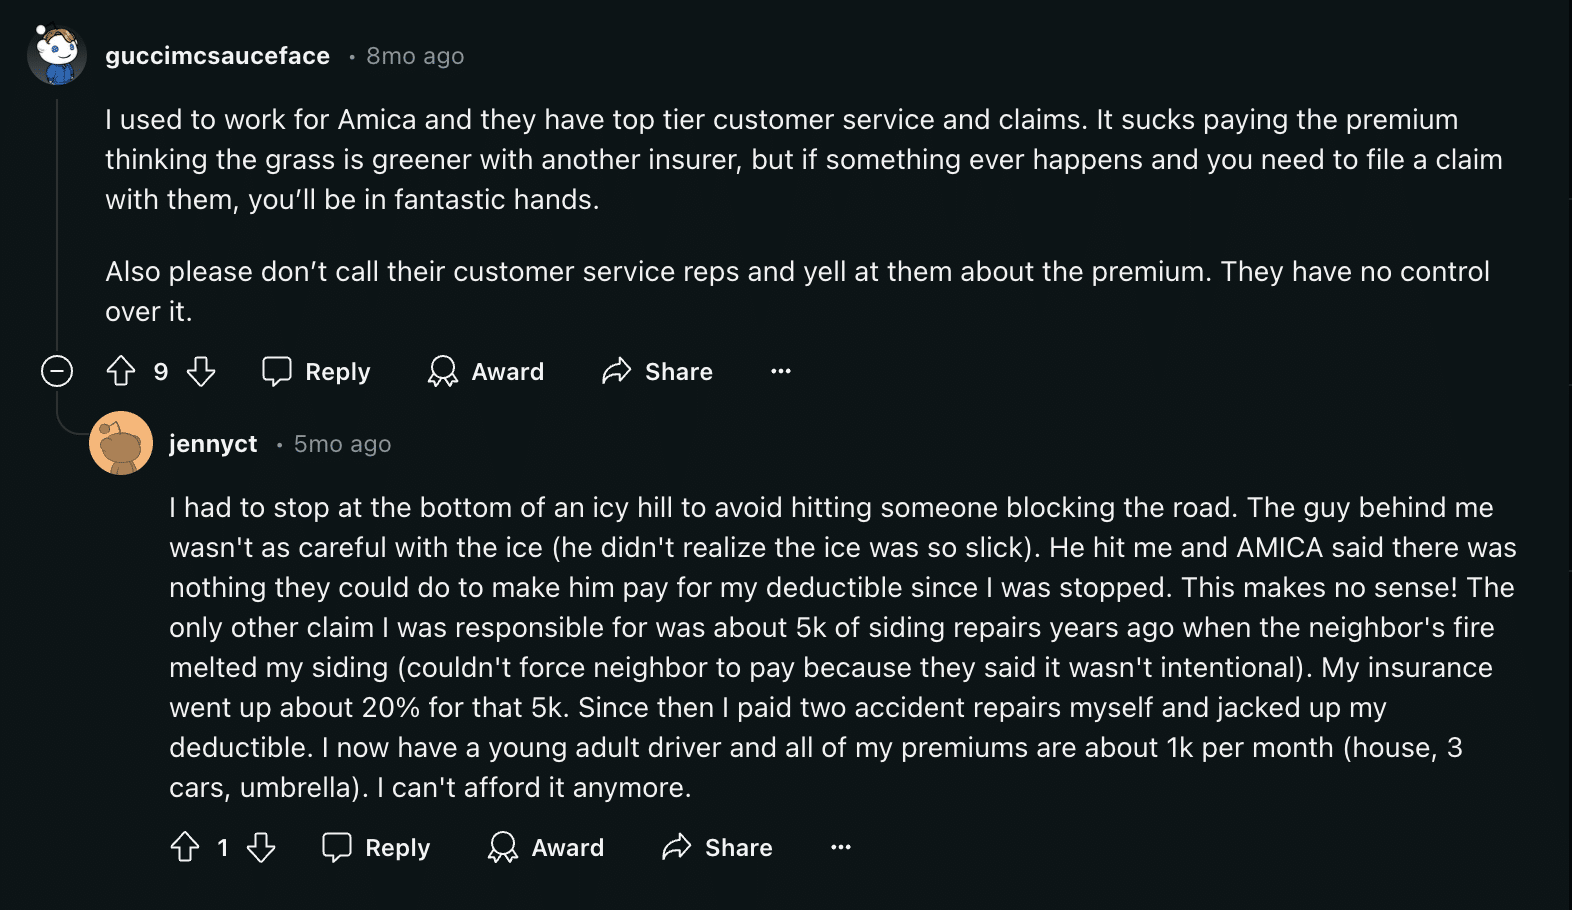Click the Reply speech bubble icon on top comment
Screen dimensions: 1572x910
(278, 371)
